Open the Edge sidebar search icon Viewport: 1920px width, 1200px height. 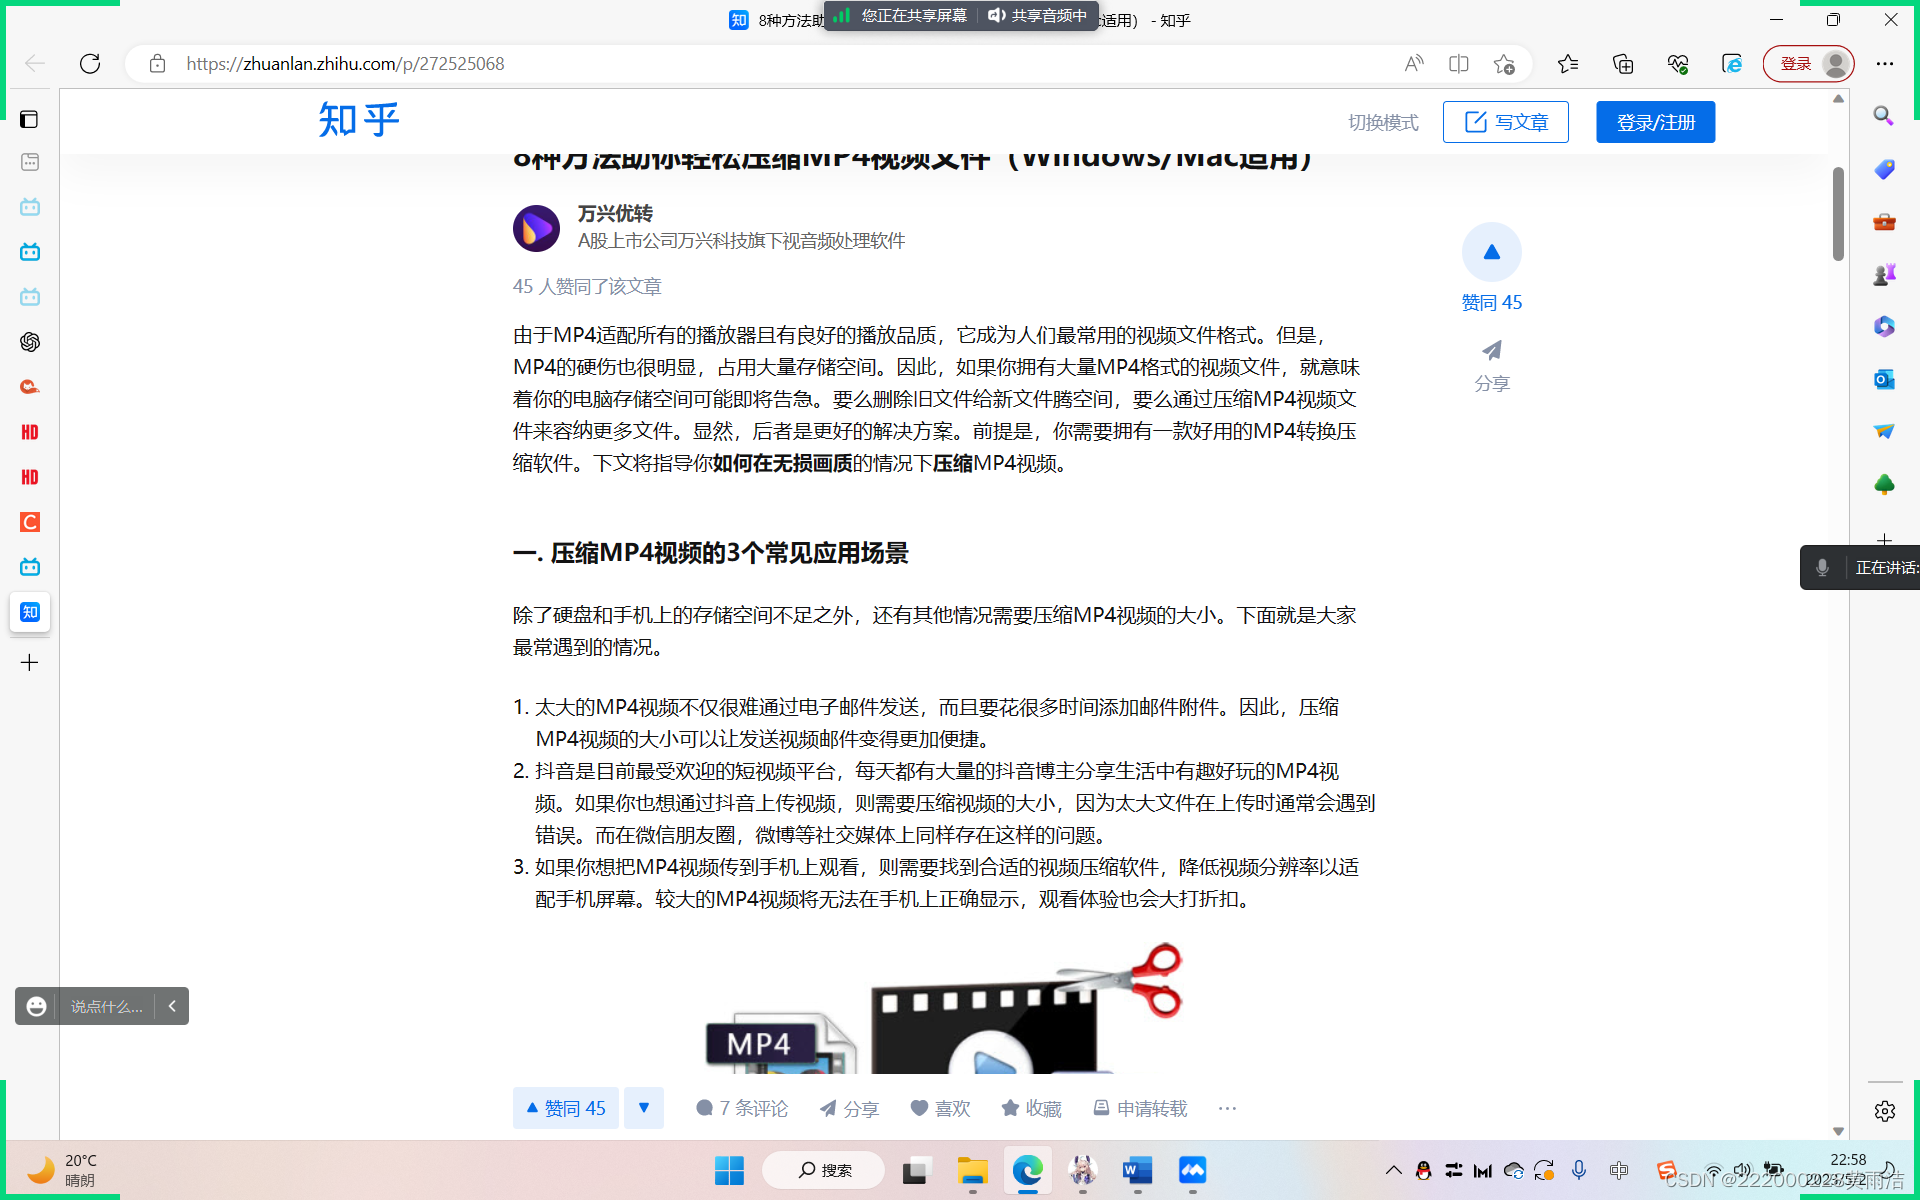tap(1884, 116)
